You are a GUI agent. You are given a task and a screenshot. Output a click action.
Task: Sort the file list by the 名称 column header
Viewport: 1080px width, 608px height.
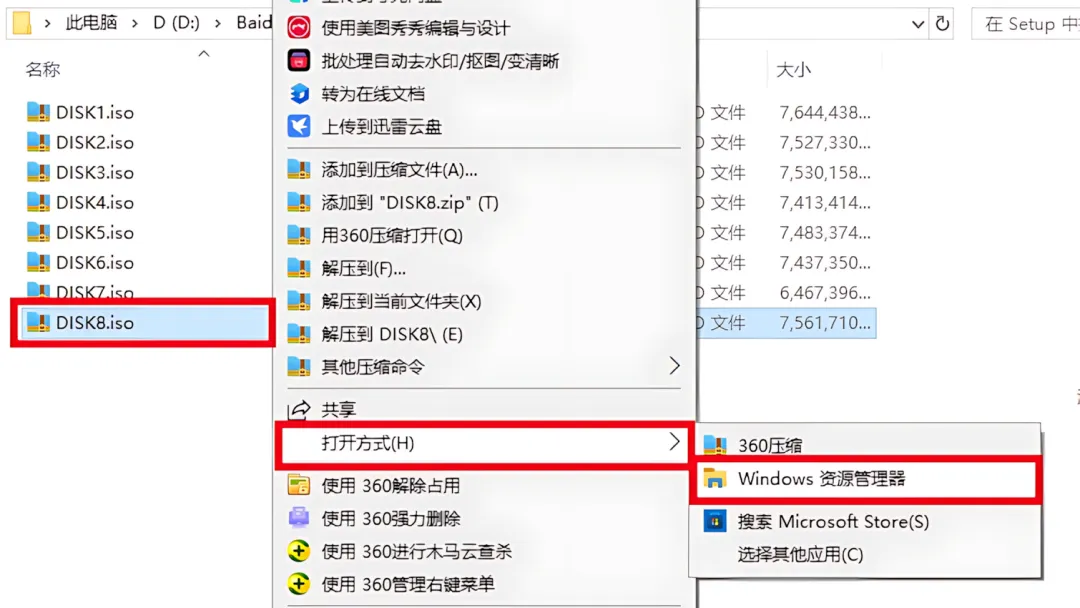point(43,70)
